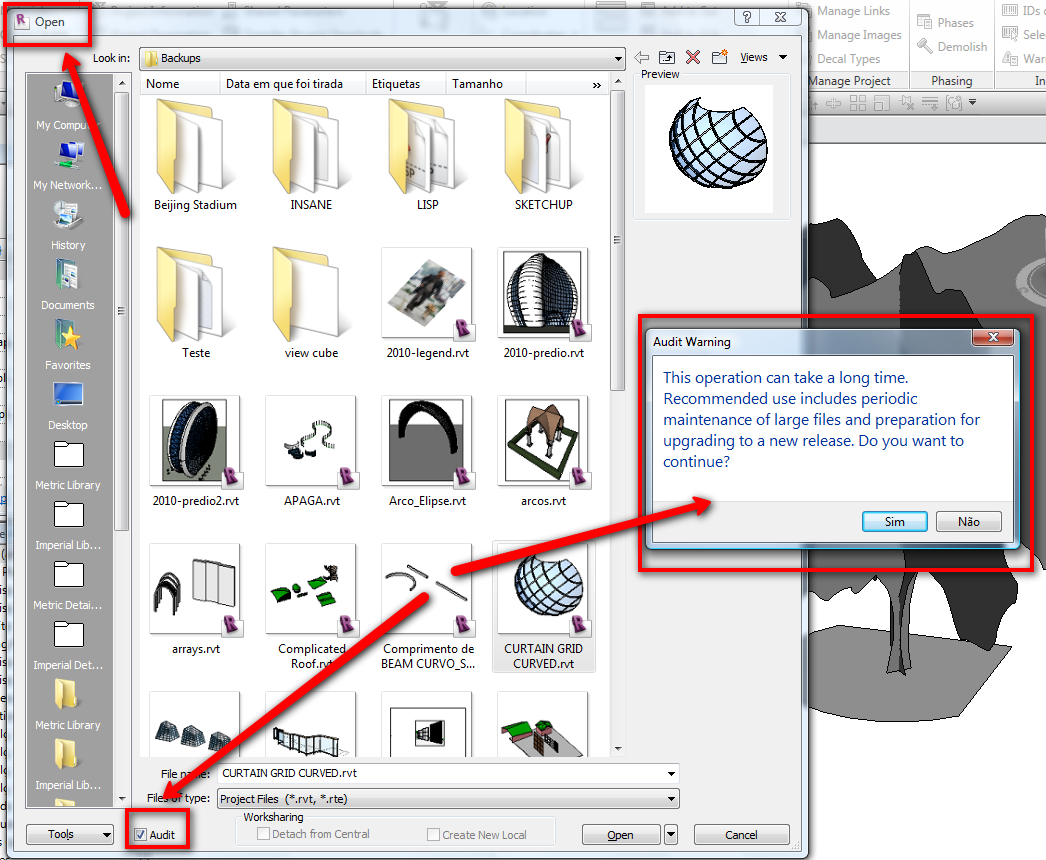Image resolution: width=1046 pixels, height=860 pixels.
Task: Click Decal Types in the ribbon
Action: (849, 59)
